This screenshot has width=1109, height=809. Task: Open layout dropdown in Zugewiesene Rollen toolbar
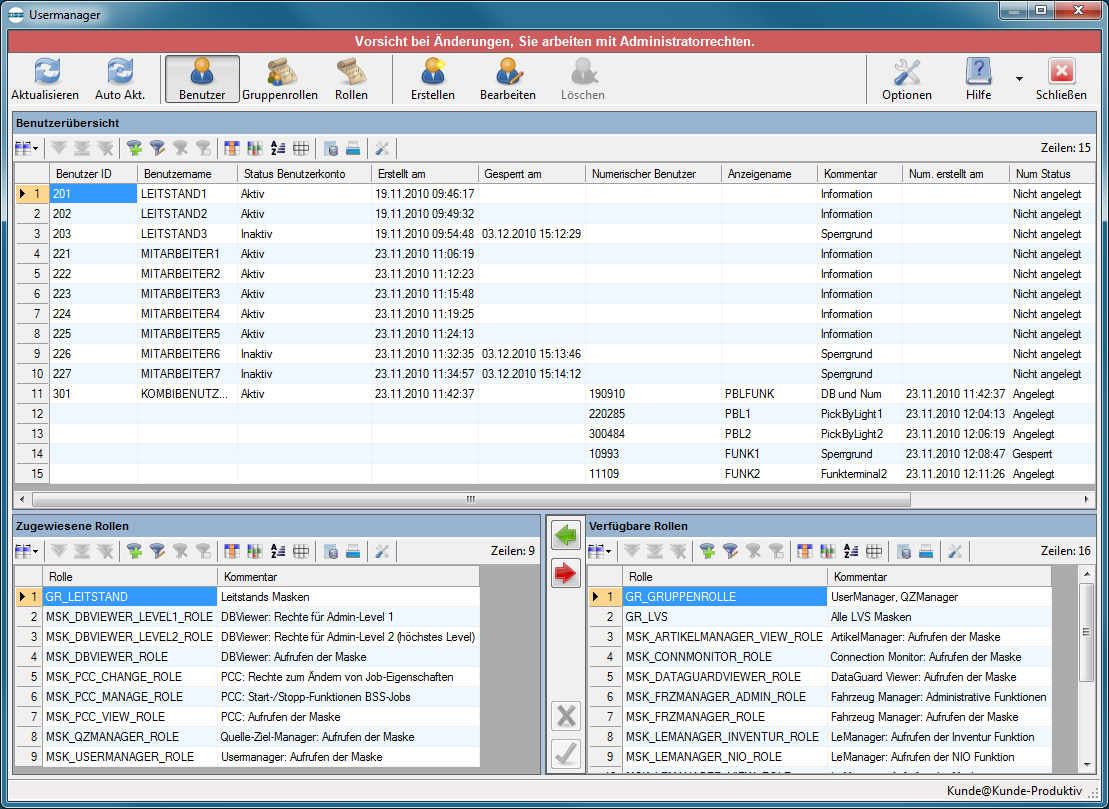(27, 552)
